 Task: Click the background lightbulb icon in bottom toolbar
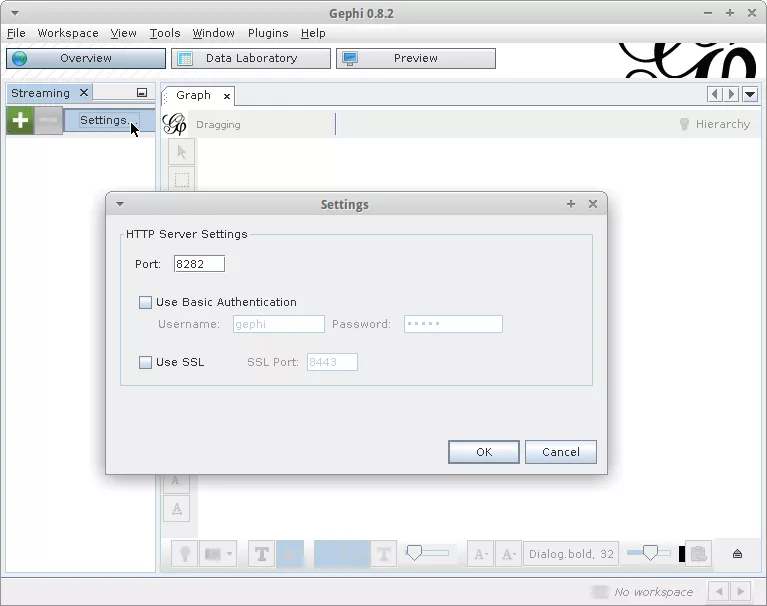point(184,554)
